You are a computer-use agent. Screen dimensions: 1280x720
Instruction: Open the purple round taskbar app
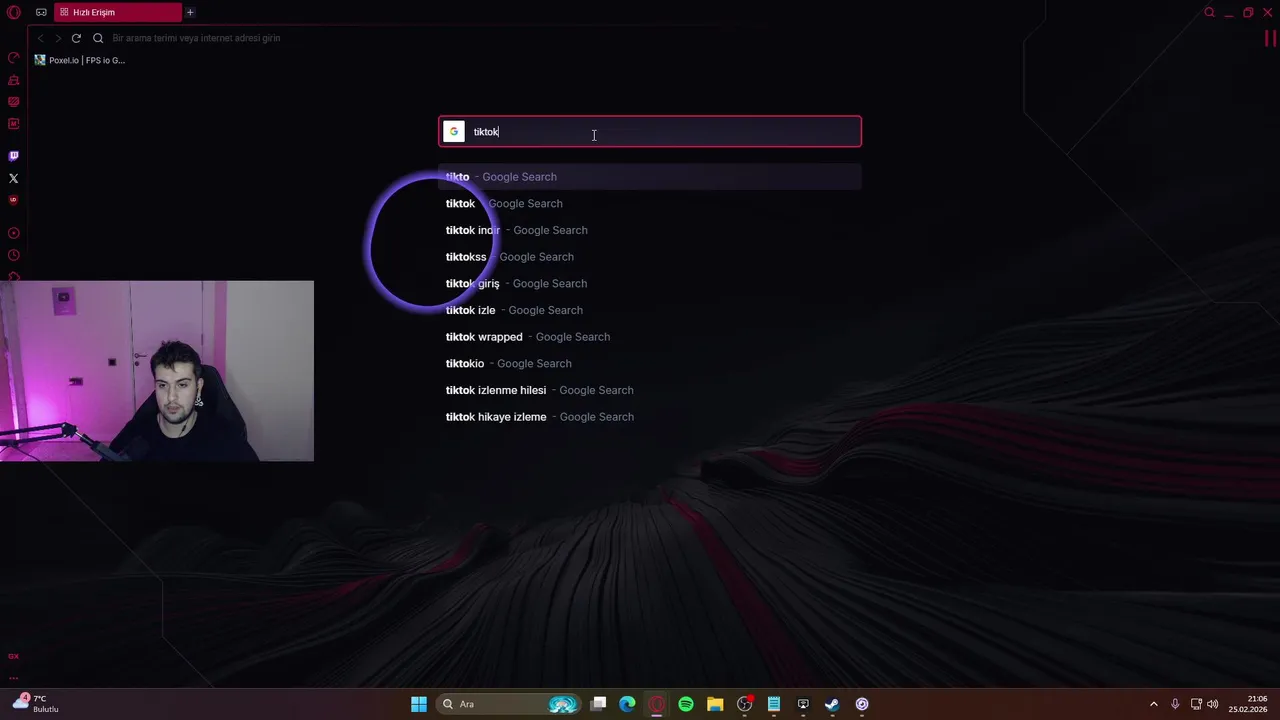coord(862,704)
